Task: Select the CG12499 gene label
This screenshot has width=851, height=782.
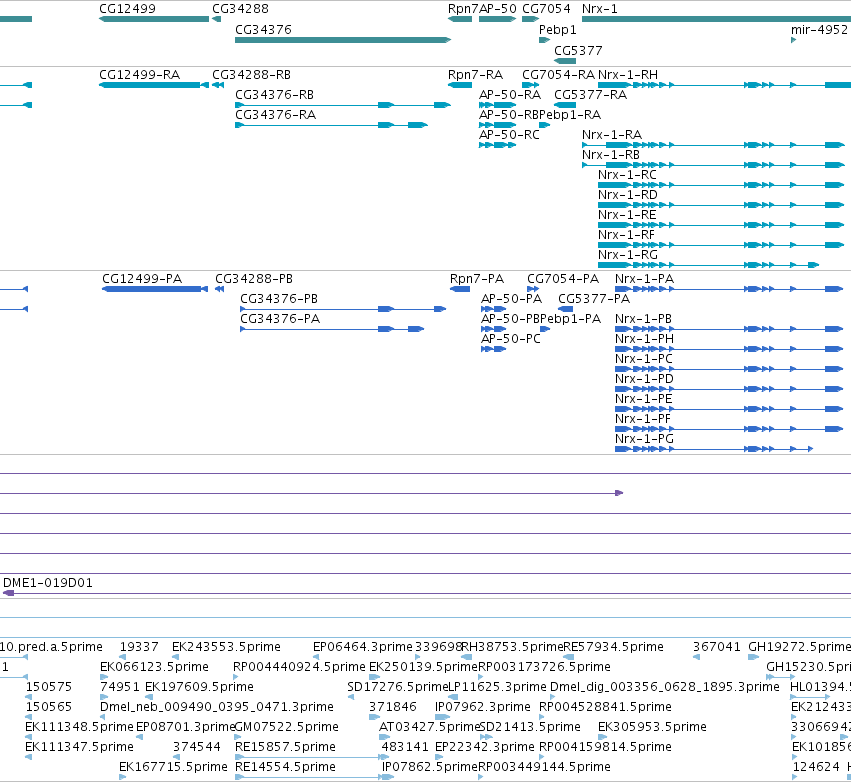Action: [127, 9]
